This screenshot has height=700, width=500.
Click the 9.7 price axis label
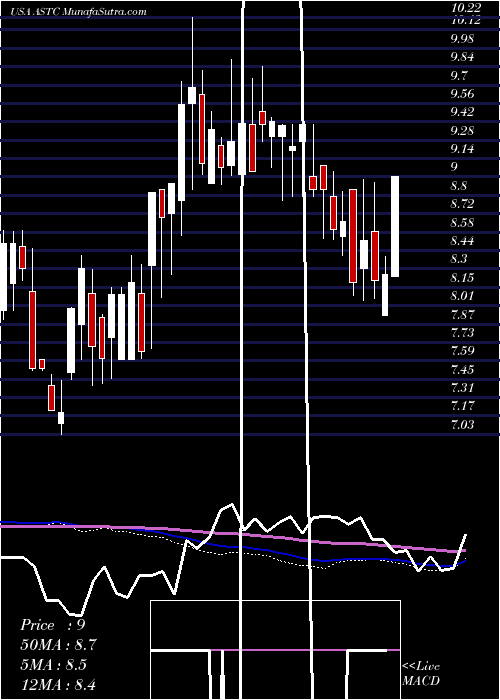458,75
